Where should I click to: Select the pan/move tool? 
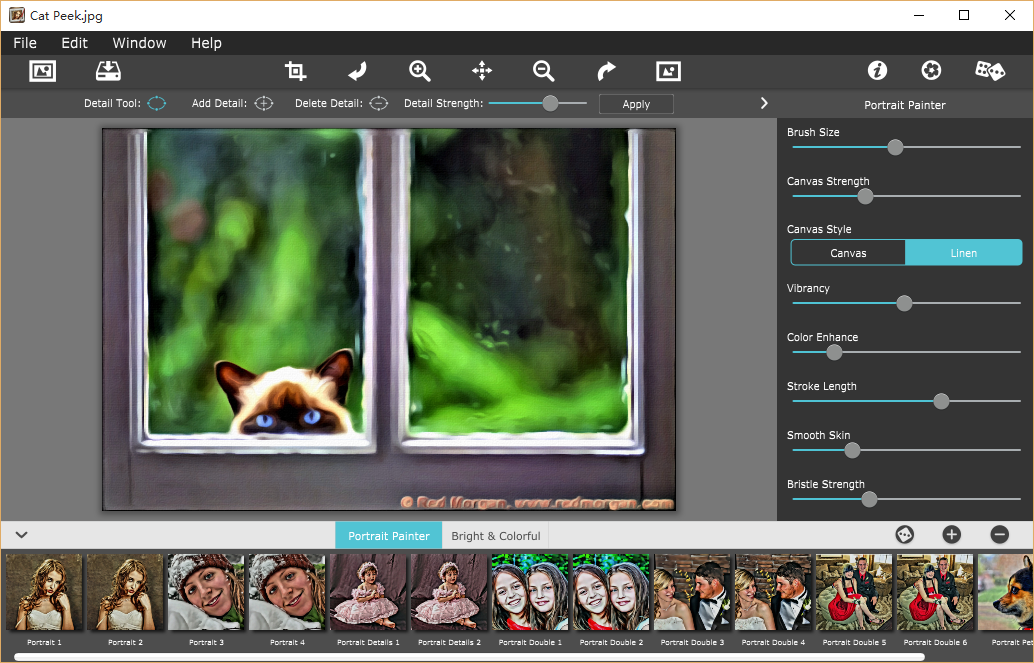(482, 71)
